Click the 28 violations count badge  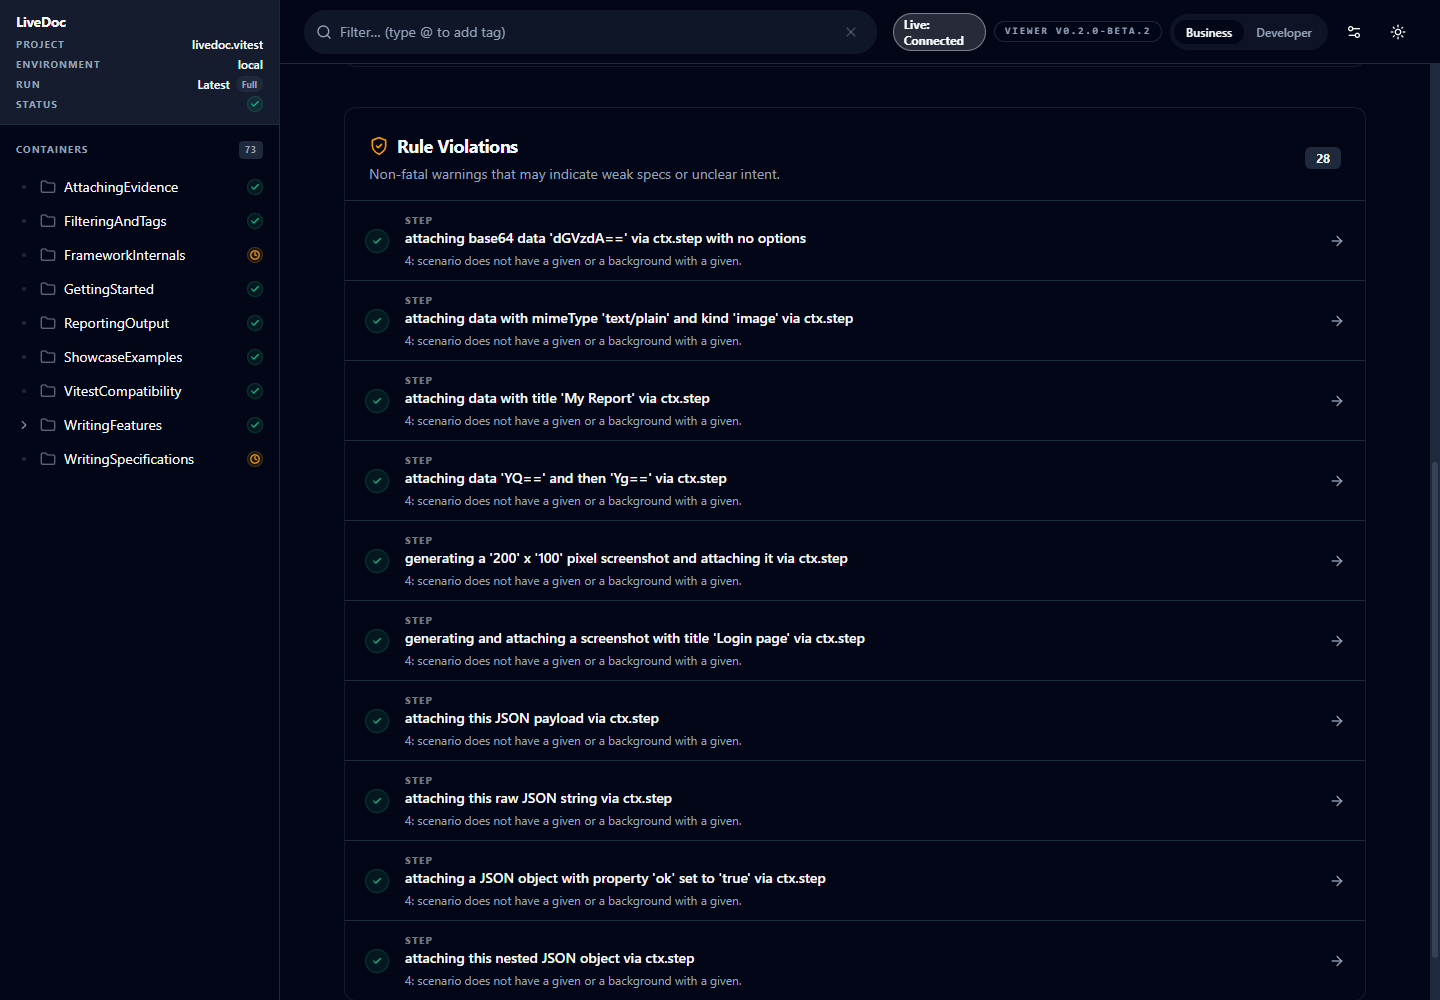(1323, 158)
